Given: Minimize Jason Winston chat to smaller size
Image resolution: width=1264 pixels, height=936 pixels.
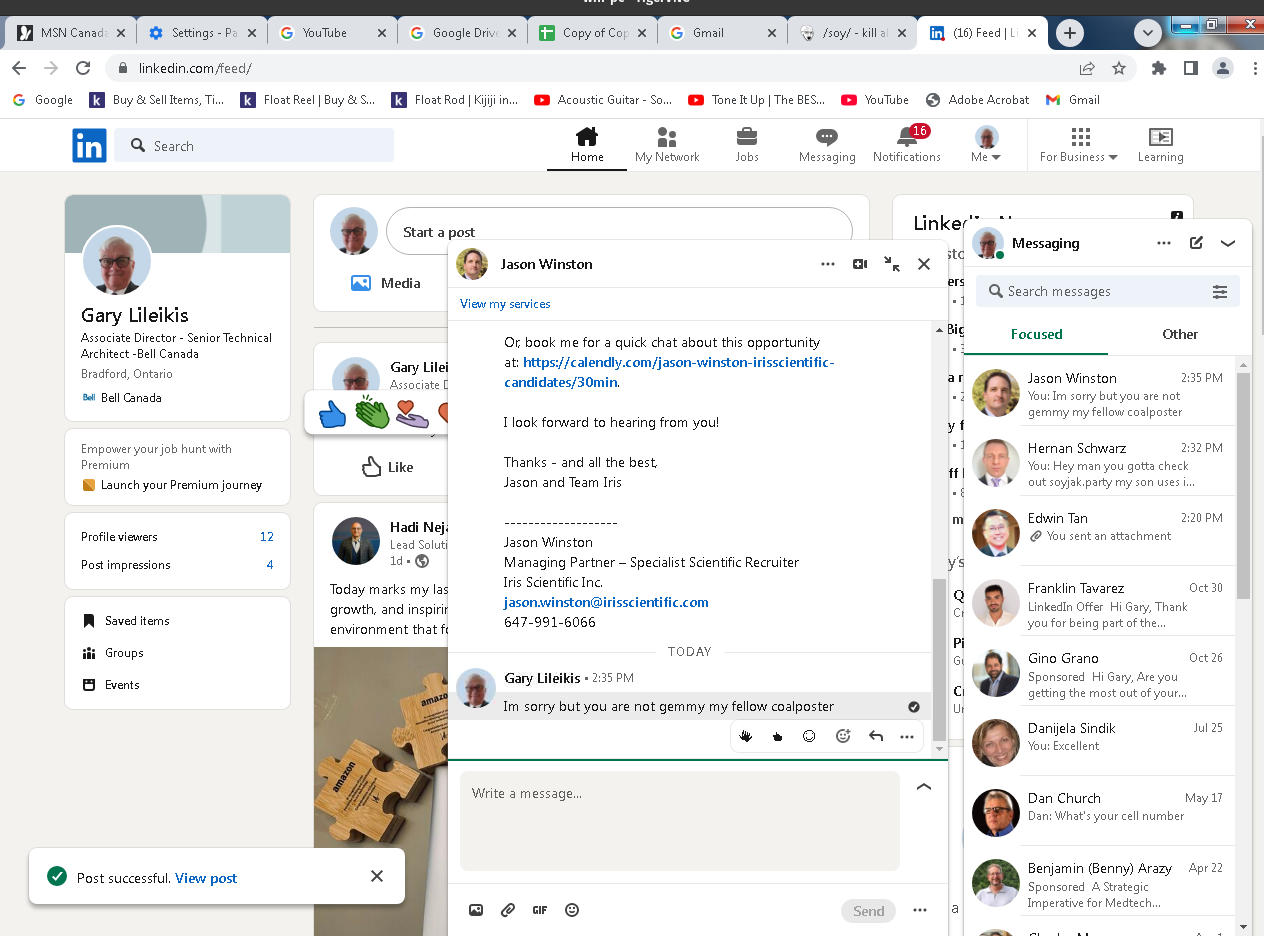Looking at the screenshot, I should point(892,264).
